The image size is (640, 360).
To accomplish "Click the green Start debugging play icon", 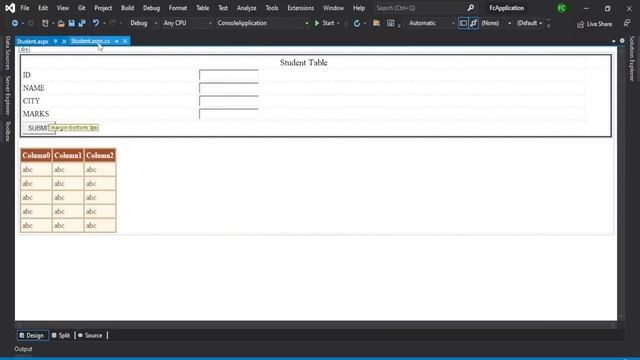I will point(317,23).
